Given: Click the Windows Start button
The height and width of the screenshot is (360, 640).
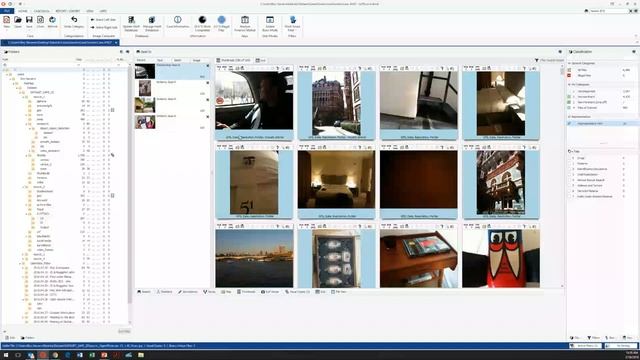Looking at the screenshot, I should (6, 355).
